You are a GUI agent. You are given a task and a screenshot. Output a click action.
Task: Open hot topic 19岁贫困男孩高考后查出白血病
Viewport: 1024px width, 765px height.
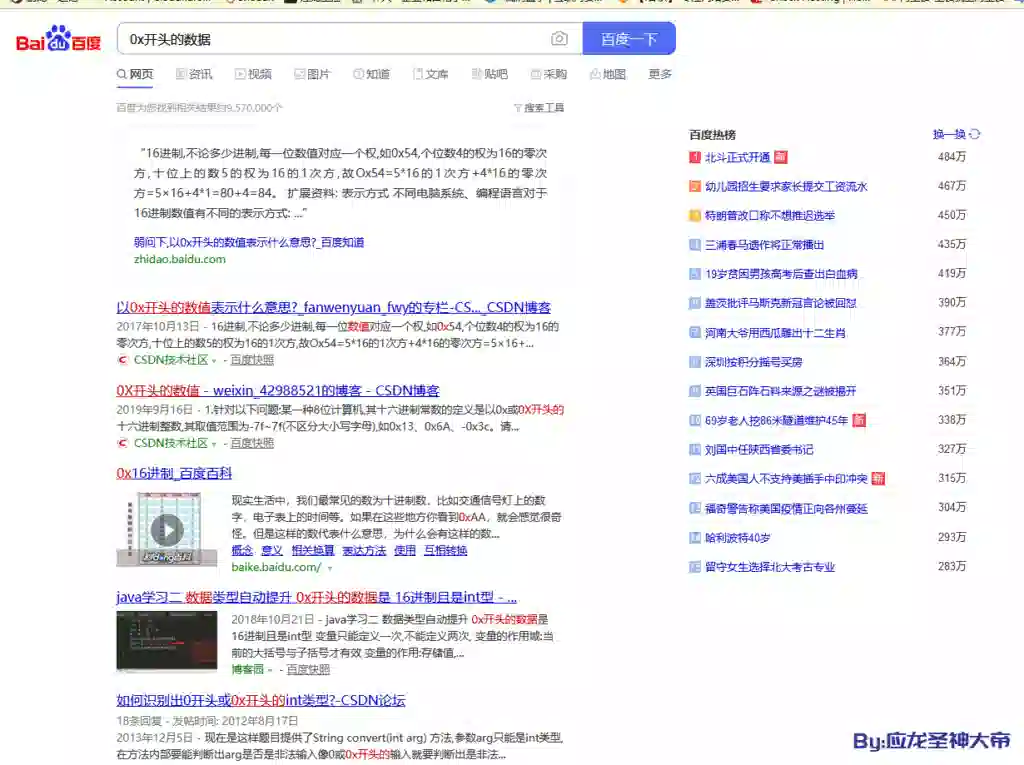click(x=781, y=274)
